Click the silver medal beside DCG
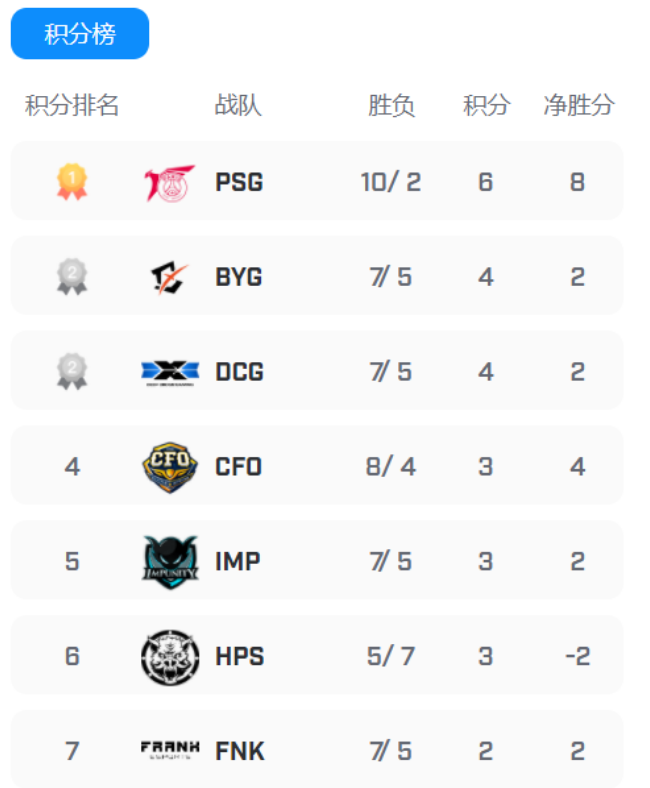Viewport: 650px width, 788px height. pyautogui.click(x=72, y=372)
